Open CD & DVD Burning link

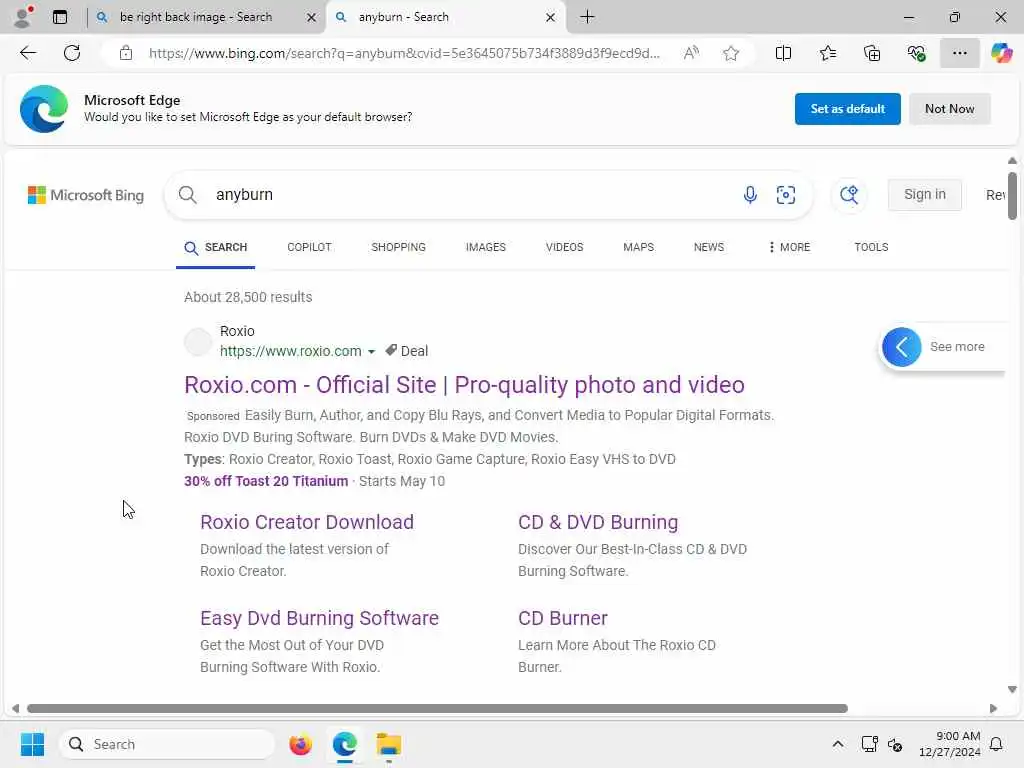coord(598,522)
